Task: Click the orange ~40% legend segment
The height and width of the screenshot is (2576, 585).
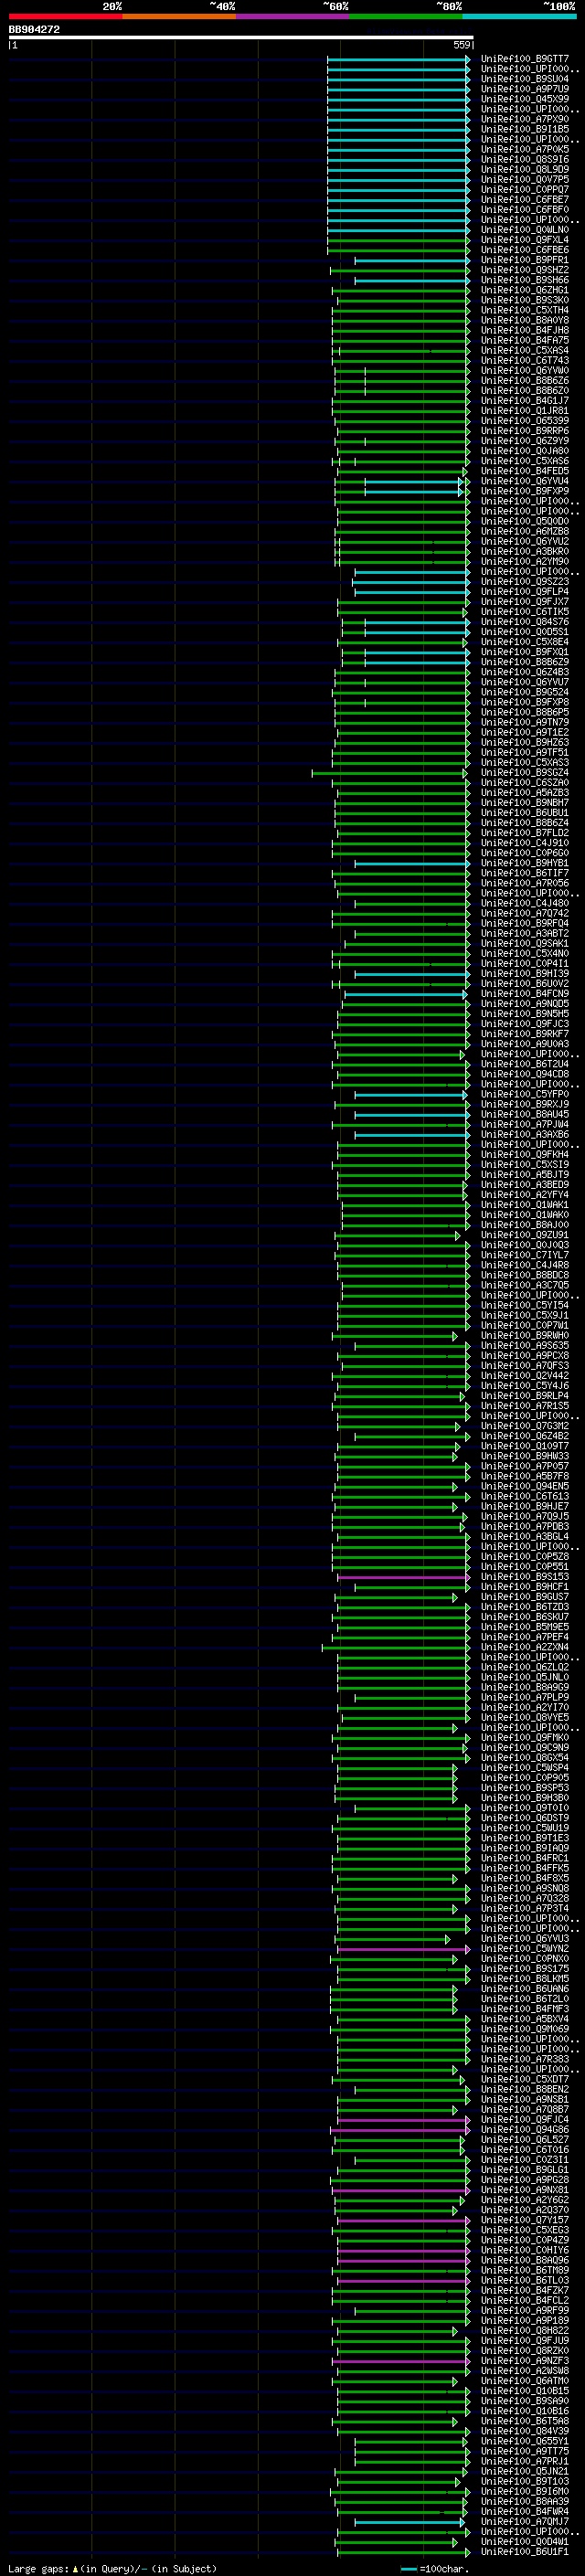Action: (179, 16)
